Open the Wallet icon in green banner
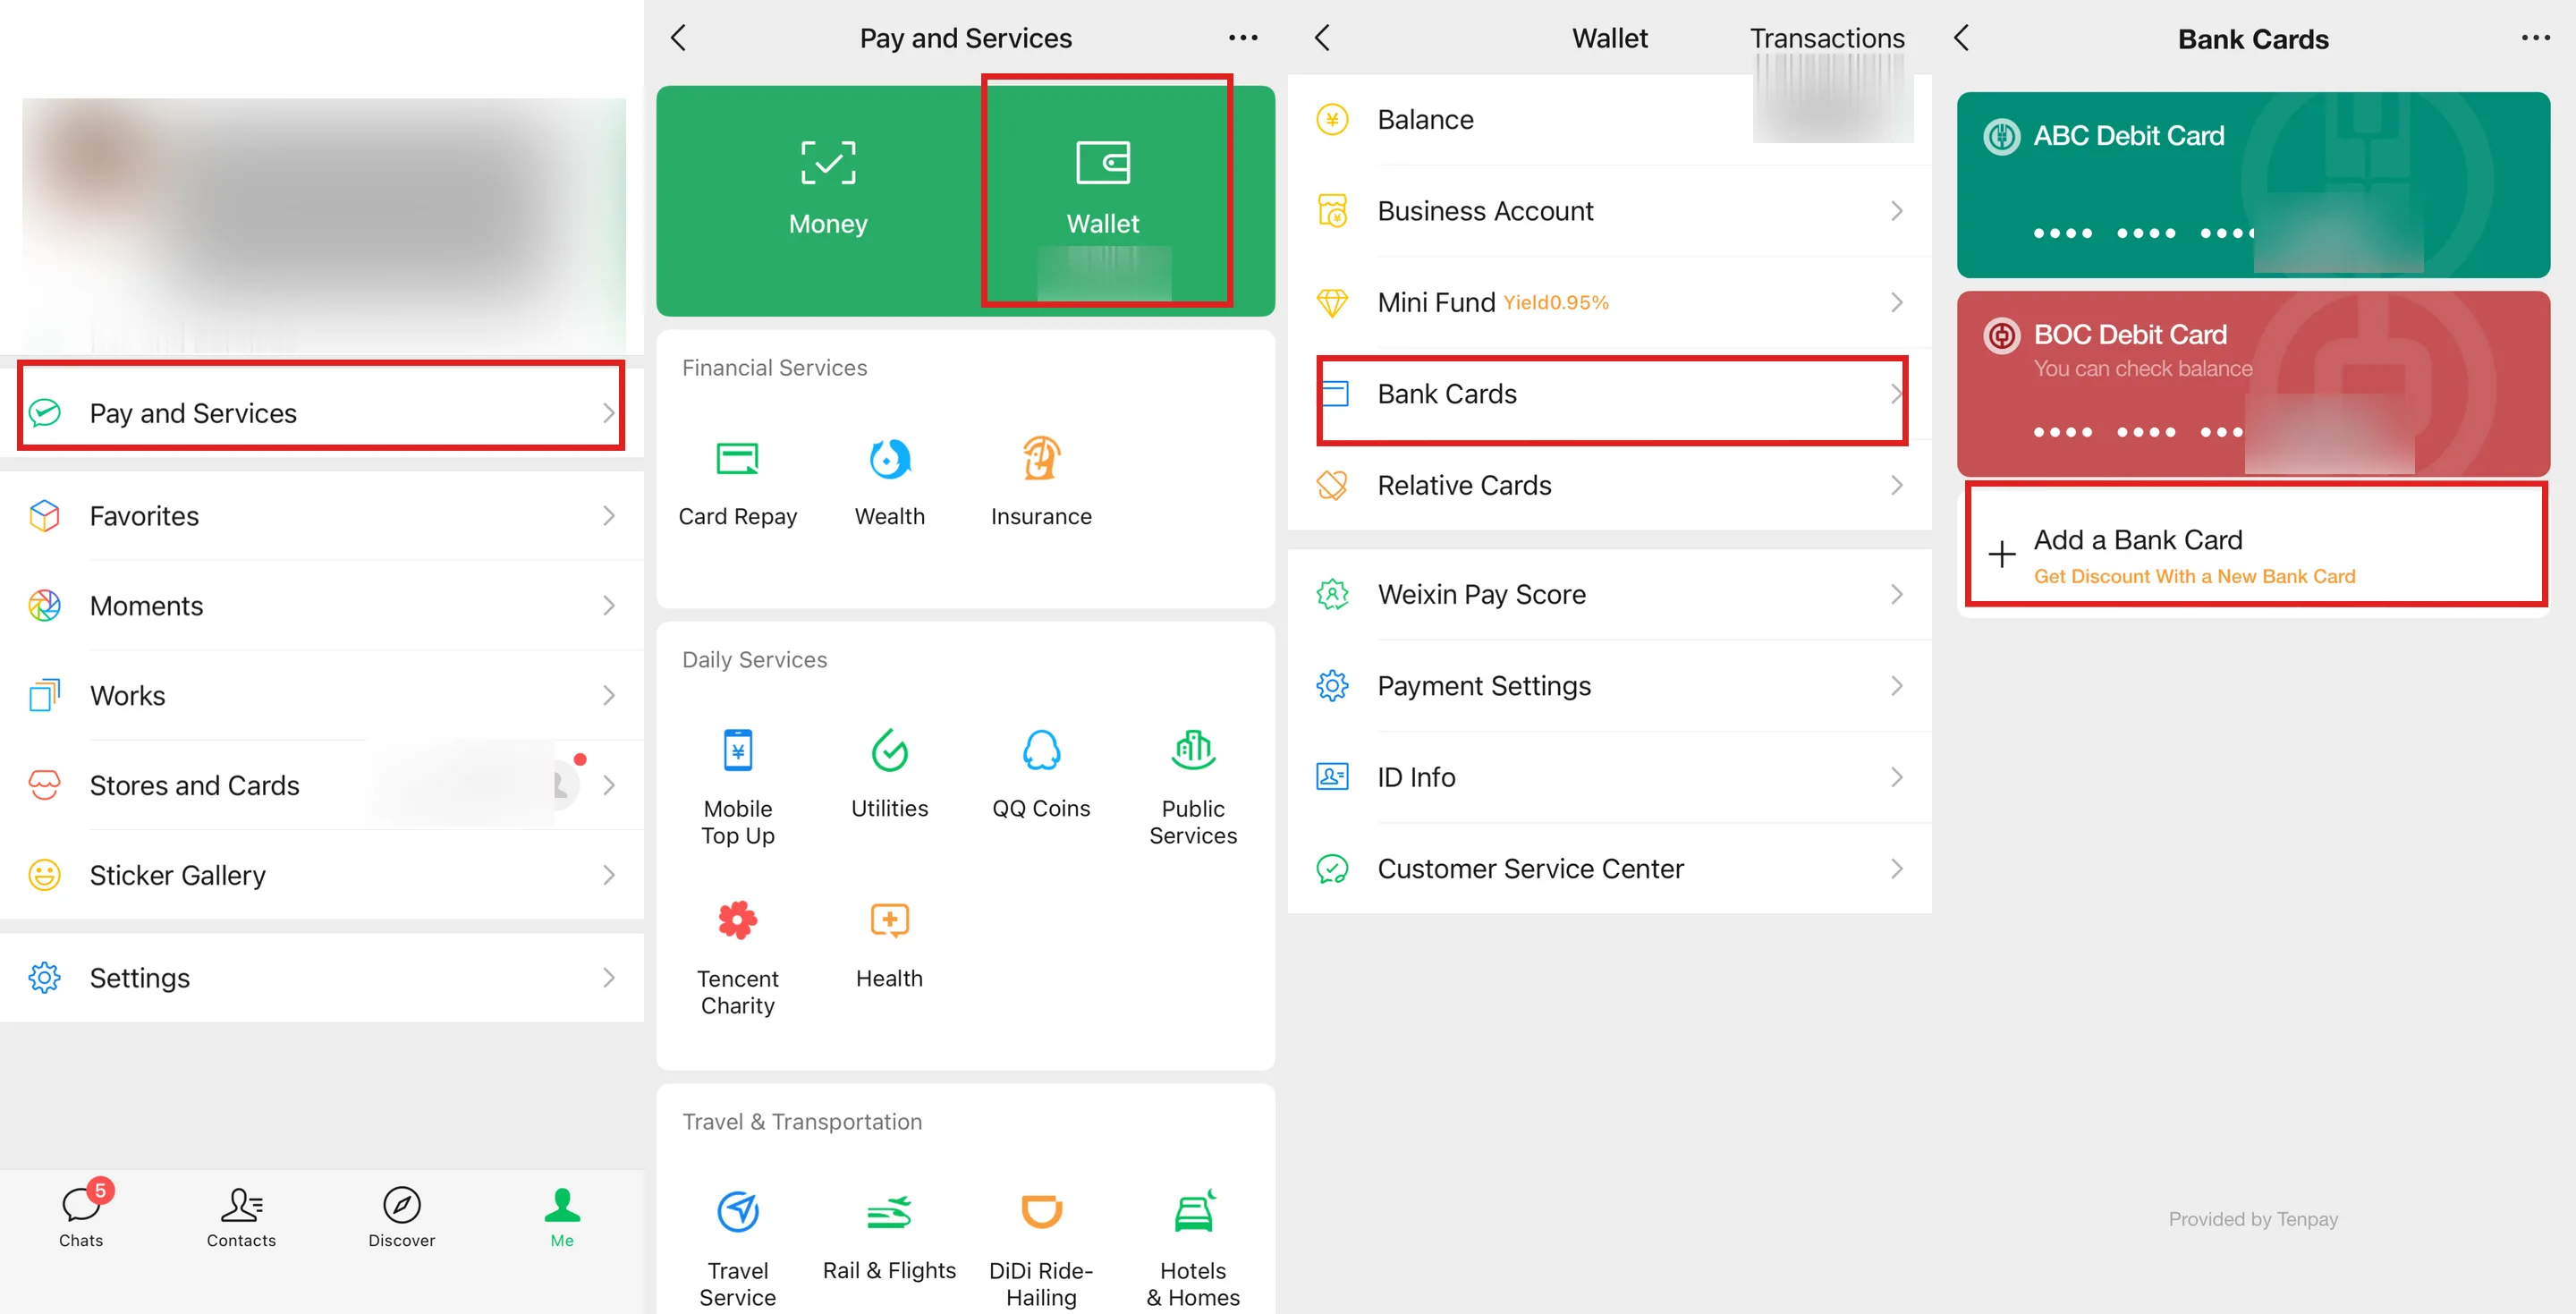This screenshot has height=1314, width=2576. (1103, 163)
